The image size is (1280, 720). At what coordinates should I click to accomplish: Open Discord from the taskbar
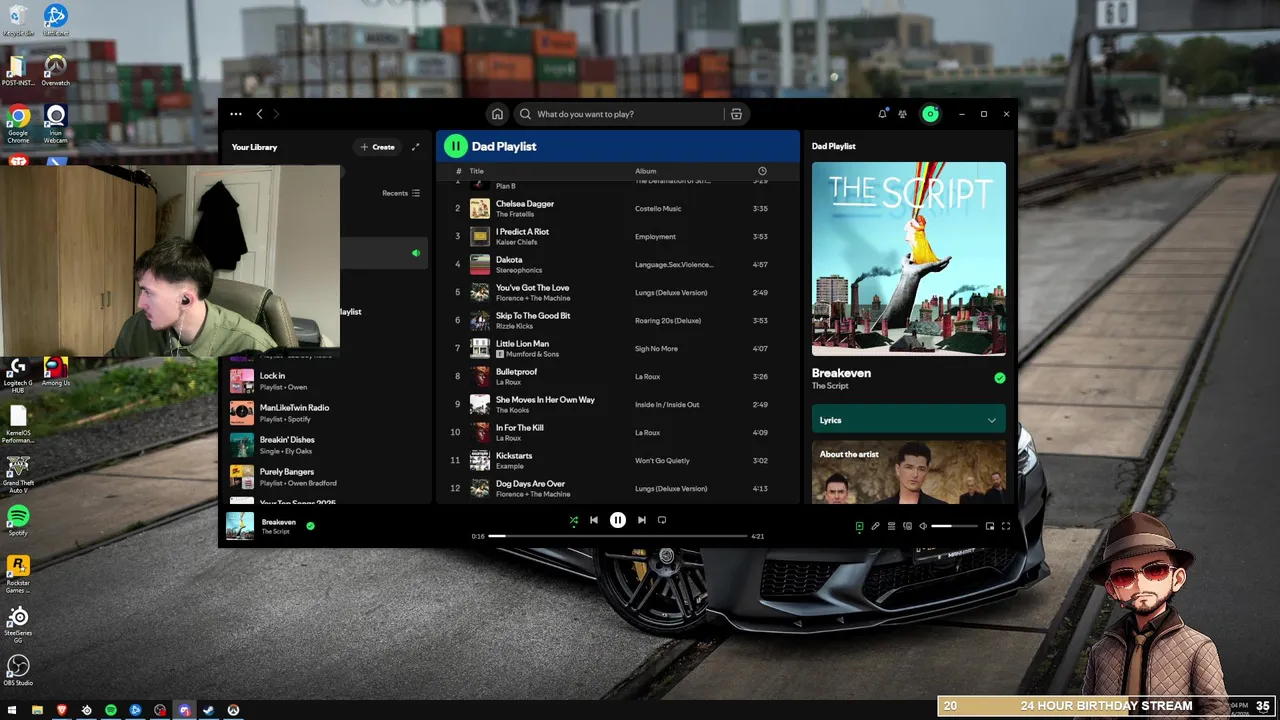pyautogui.click(x=184, y=710)
